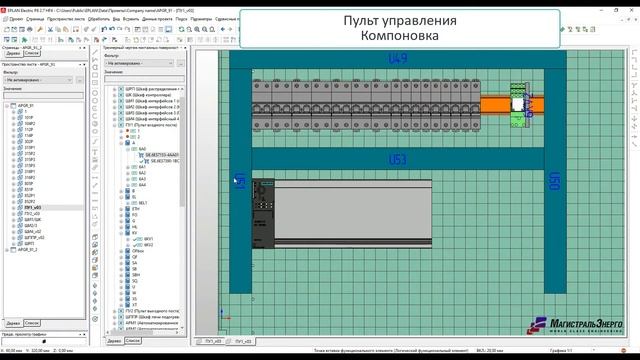This screenshot has height=360, width=640.
Task: Expand the QF device group node
Action: click(121, 257)
